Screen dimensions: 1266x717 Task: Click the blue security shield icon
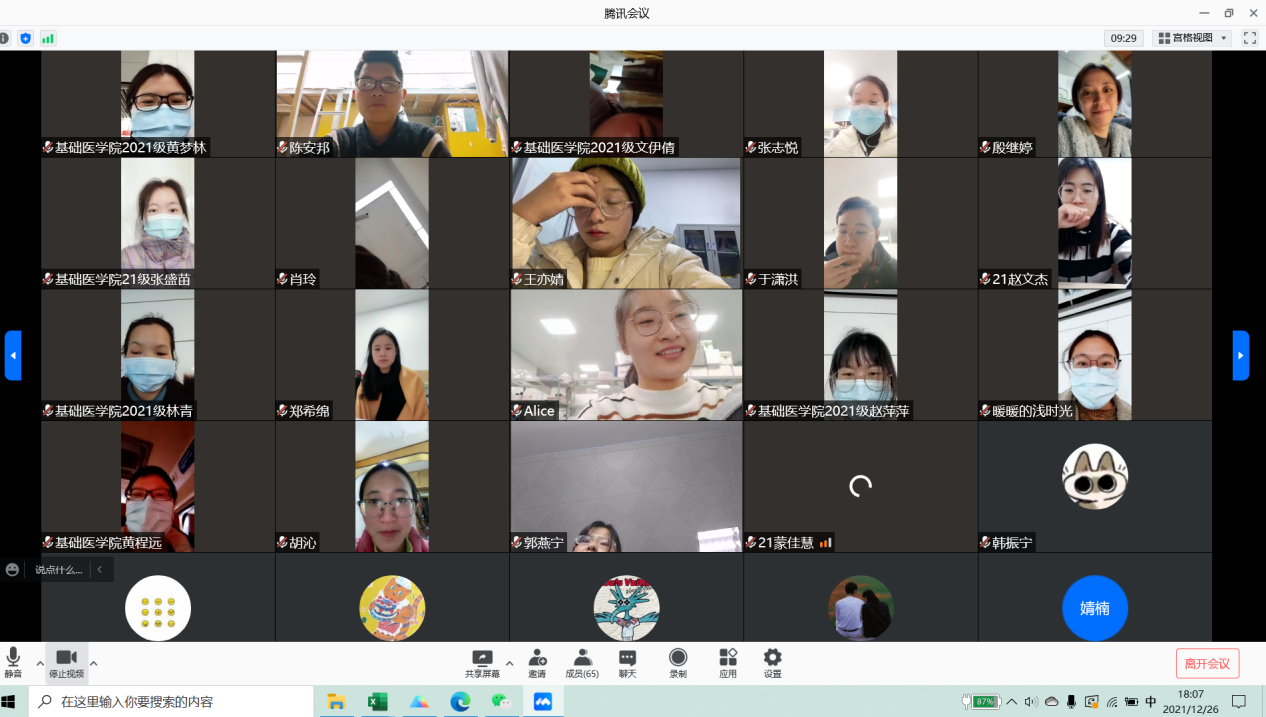[x=25, y=38]
